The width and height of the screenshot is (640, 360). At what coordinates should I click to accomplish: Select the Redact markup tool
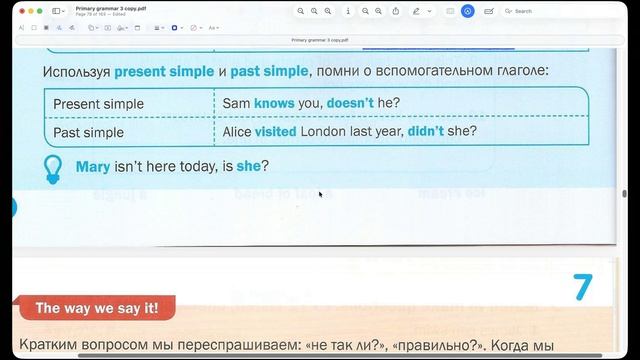click(46, 28)
